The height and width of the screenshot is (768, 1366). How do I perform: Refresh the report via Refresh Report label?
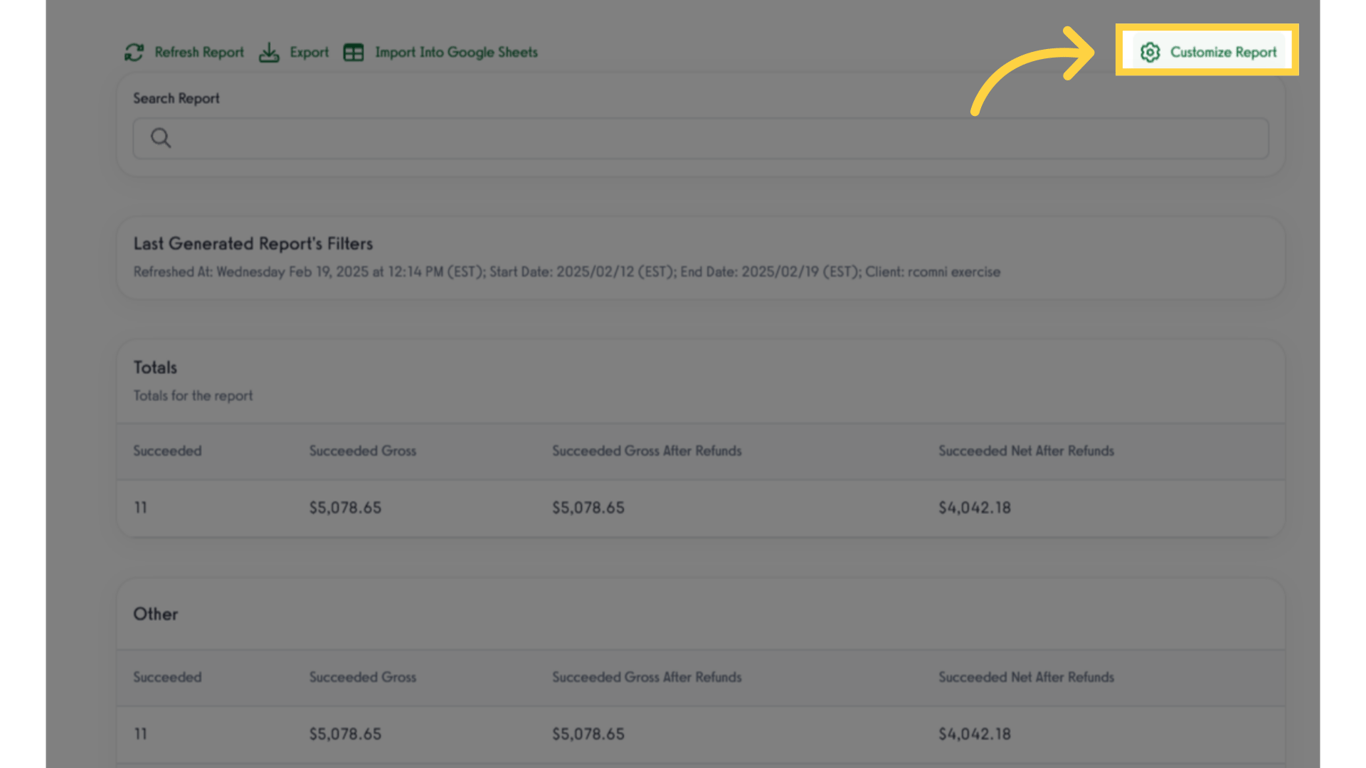[199, 52]
